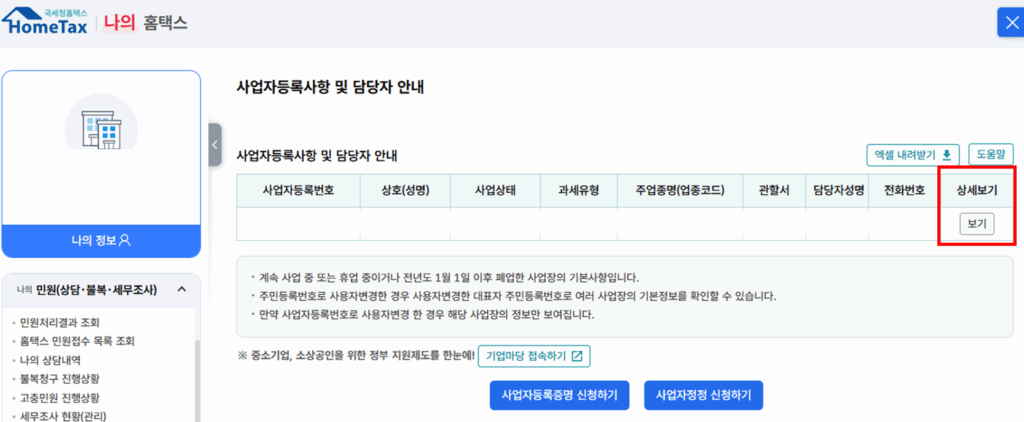Click the download arrow icon in 엑셀 내려받기
The width and height of the screenshot is (1024, 422).
(x=946, y=155)
